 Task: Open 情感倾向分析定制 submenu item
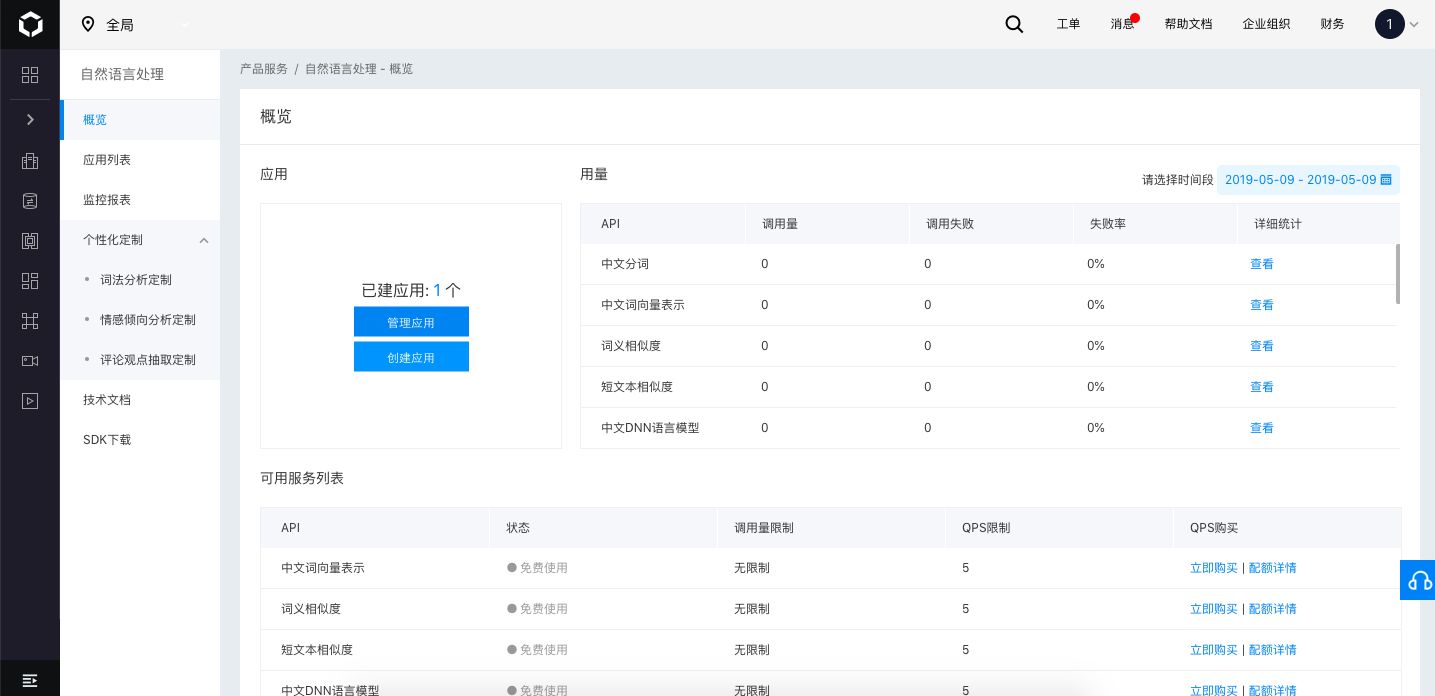148,320
